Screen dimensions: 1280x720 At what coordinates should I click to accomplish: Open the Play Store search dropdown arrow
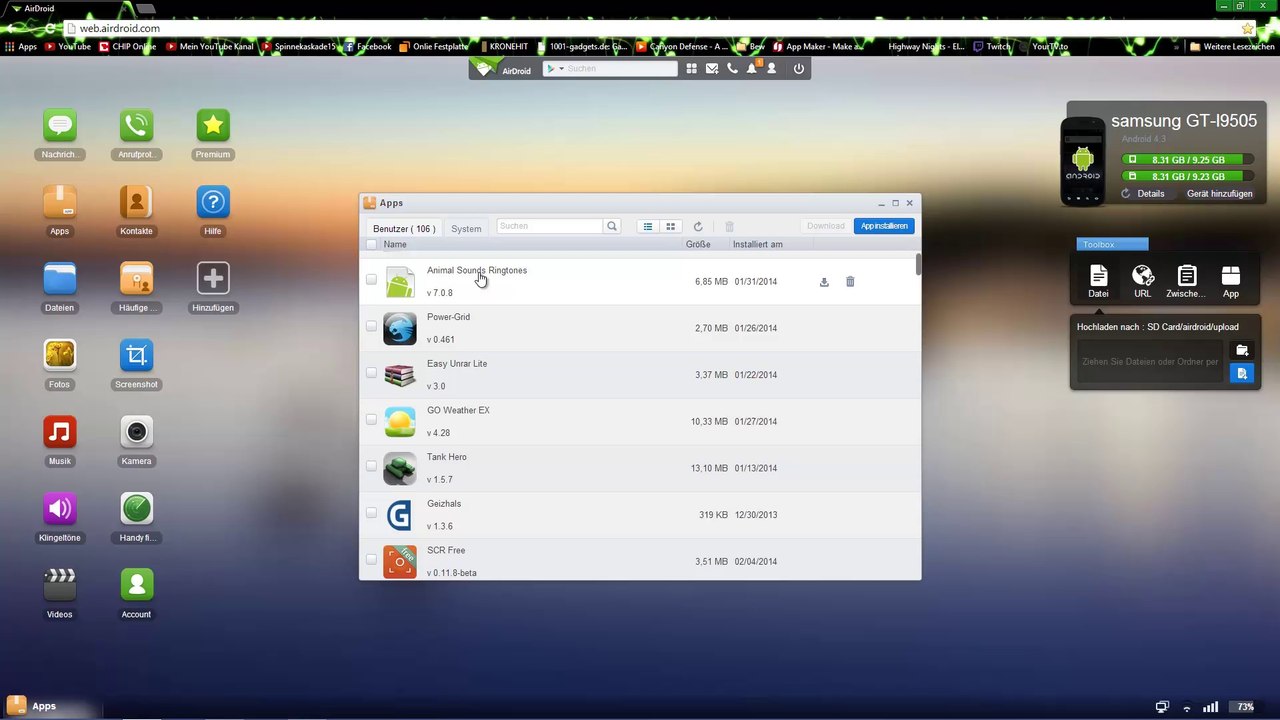tap(561, 69)
